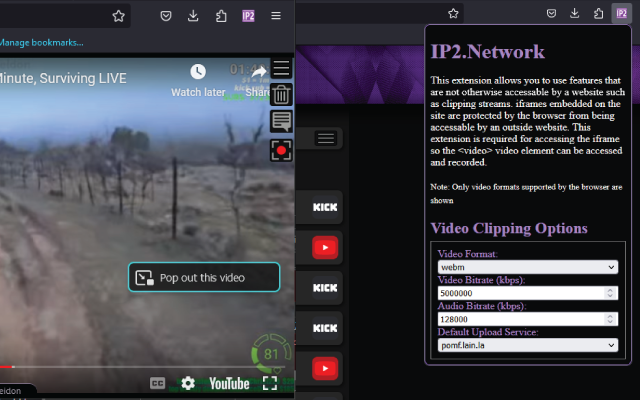Image resolution: width=640 pixels, height=400 pixels.
Task: Click the 'Minute, Surviving LIVE' video title
Action: point(63,78)
